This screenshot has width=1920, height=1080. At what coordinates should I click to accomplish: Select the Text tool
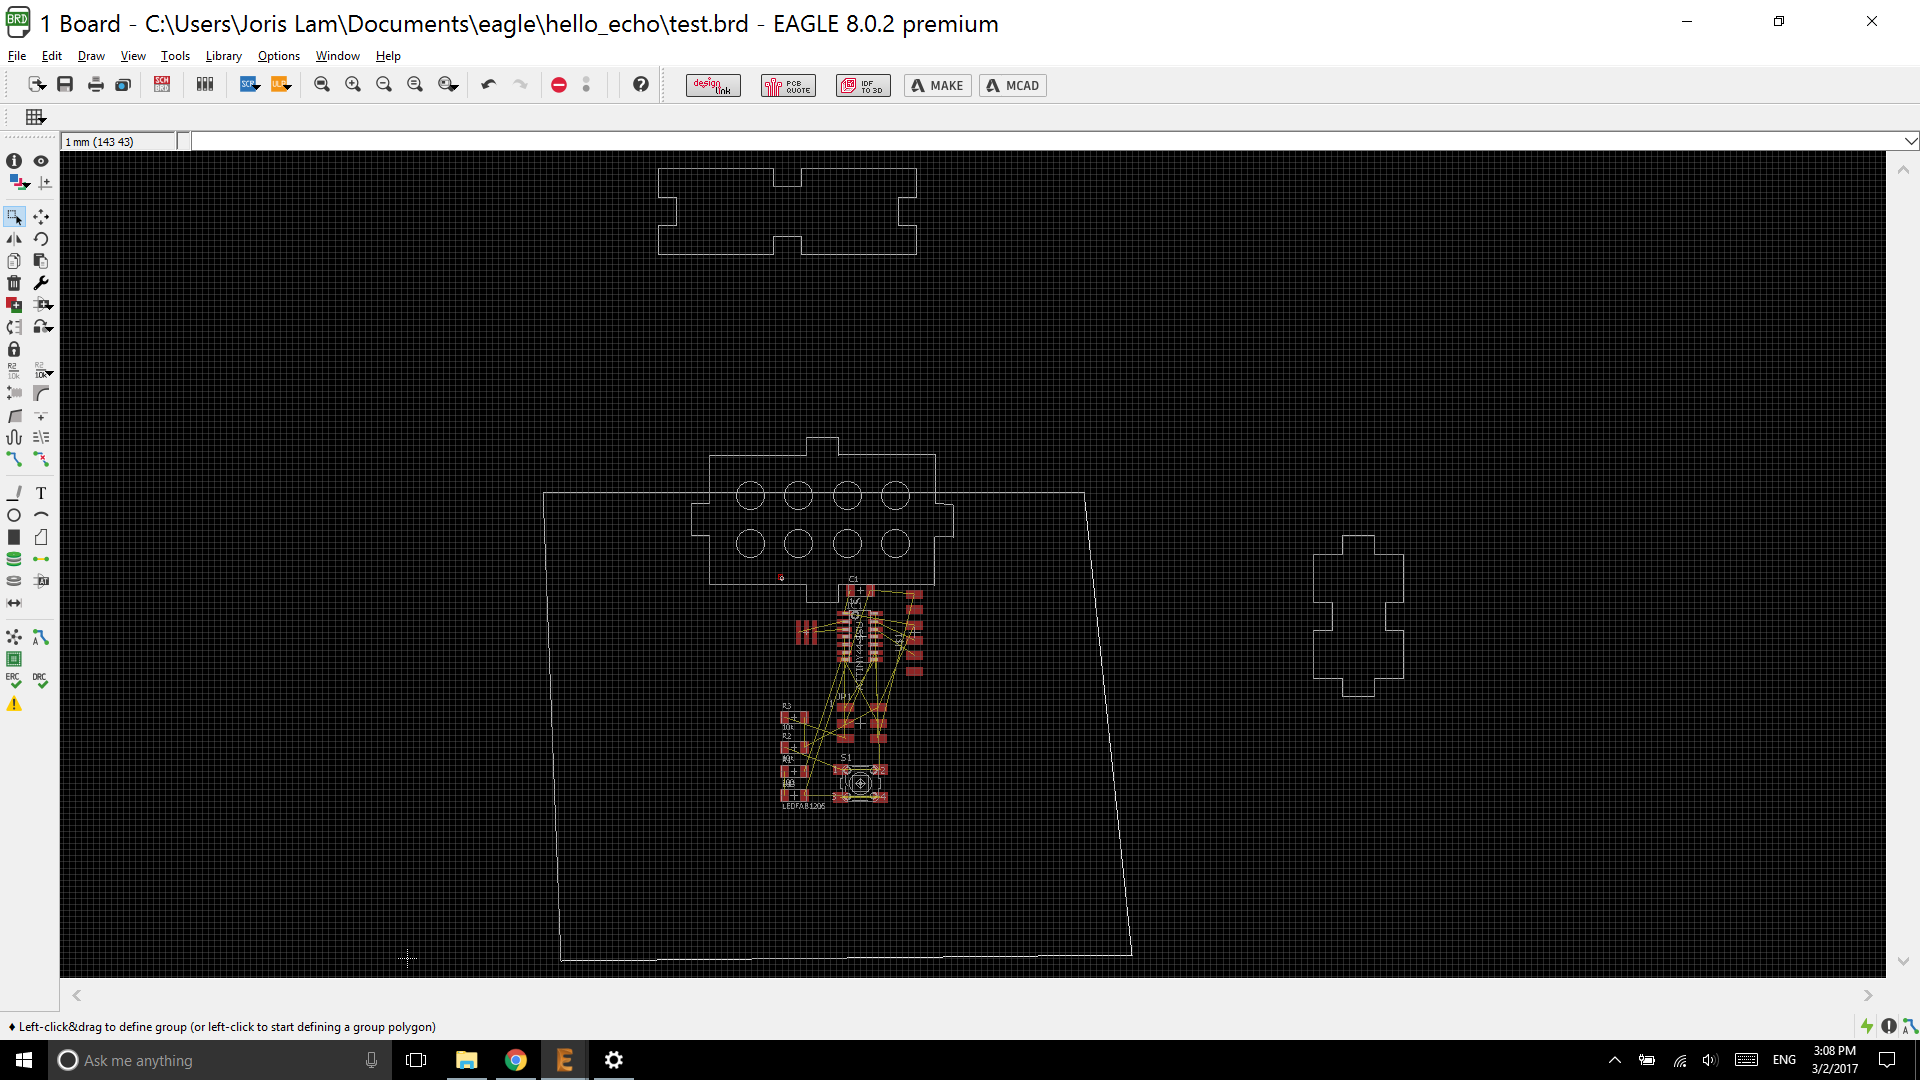41,493
